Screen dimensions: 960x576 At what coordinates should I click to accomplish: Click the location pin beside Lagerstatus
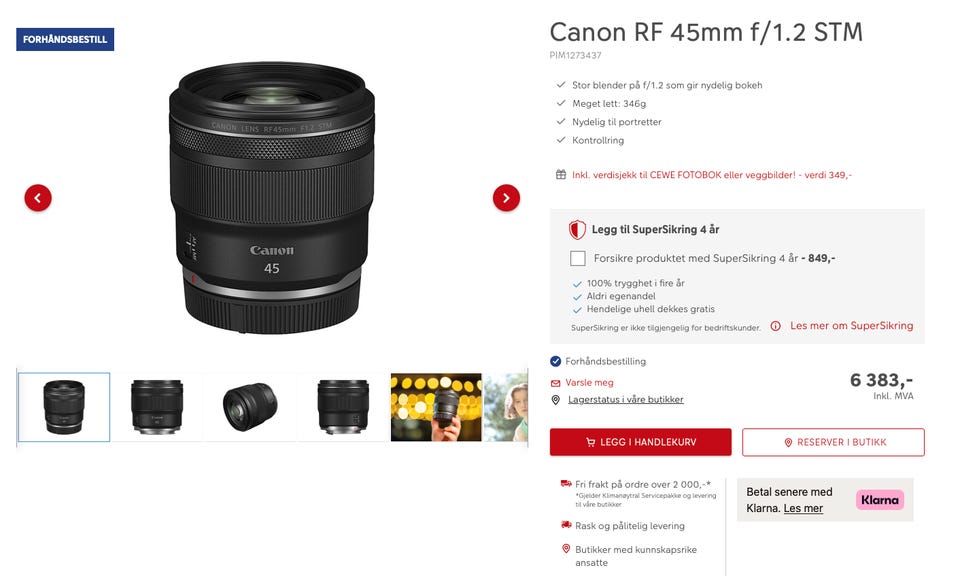(x=555, y=400)
